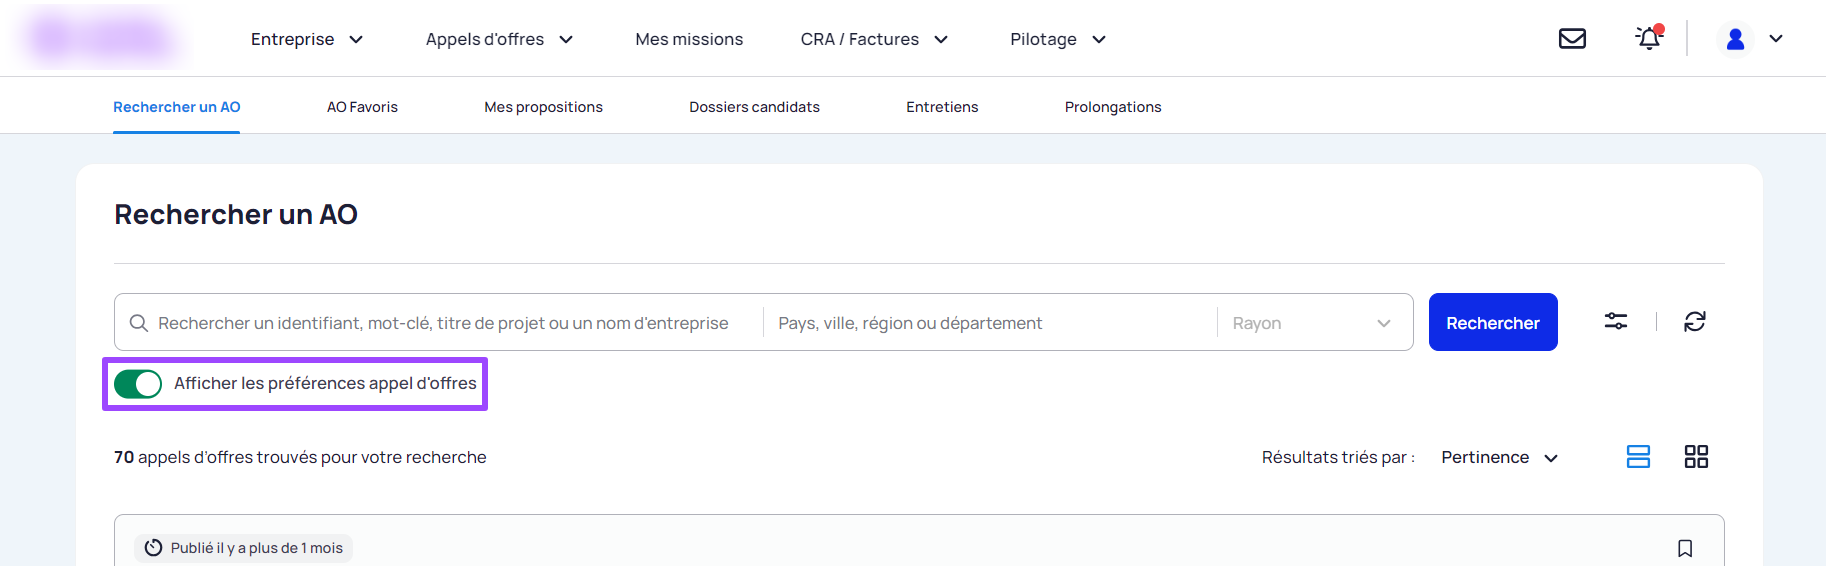Click the refresh search icon
The image size is (1826, 566).
click(1694, 321)
